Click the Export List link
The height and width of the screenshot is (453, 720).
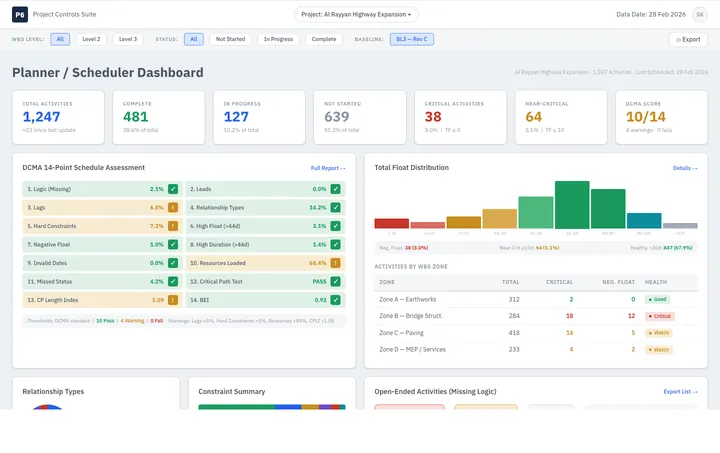[680, 392]
